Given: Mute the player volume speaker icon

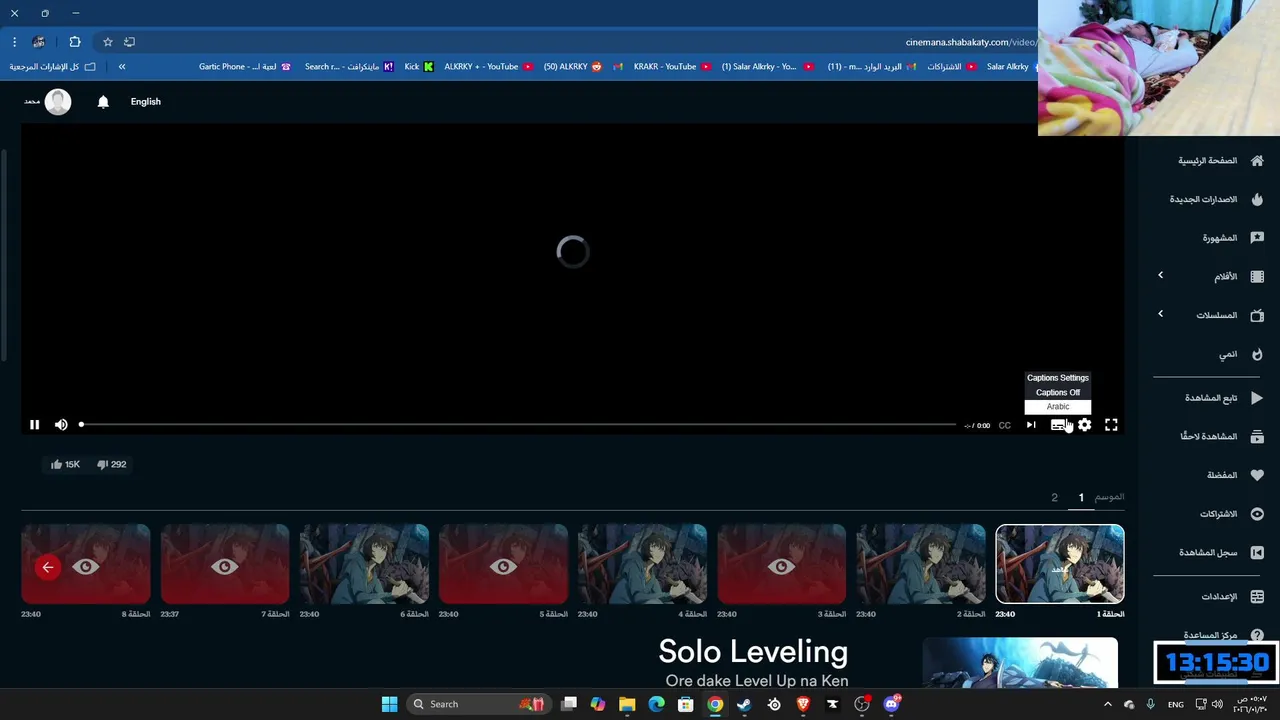Looking at the screenshot, I should 61,425.
